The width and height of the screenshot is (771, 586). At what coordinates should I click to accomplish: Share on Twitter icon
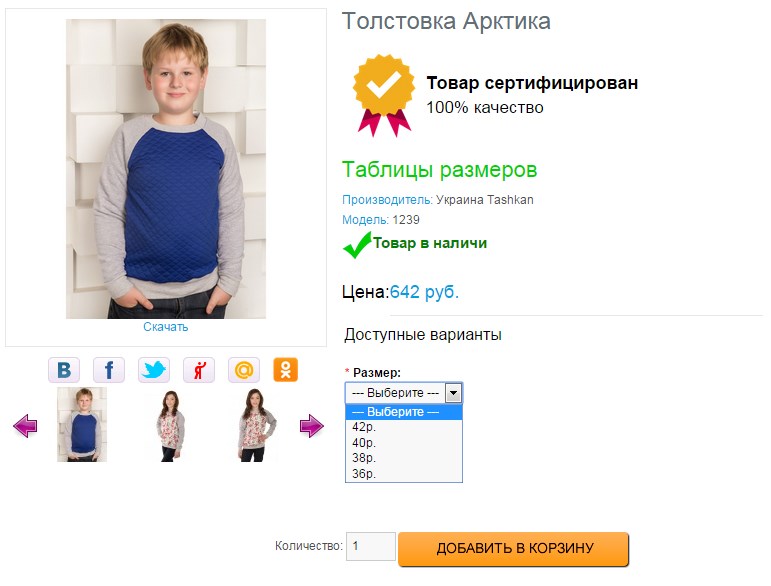click(x=154, y=370)
